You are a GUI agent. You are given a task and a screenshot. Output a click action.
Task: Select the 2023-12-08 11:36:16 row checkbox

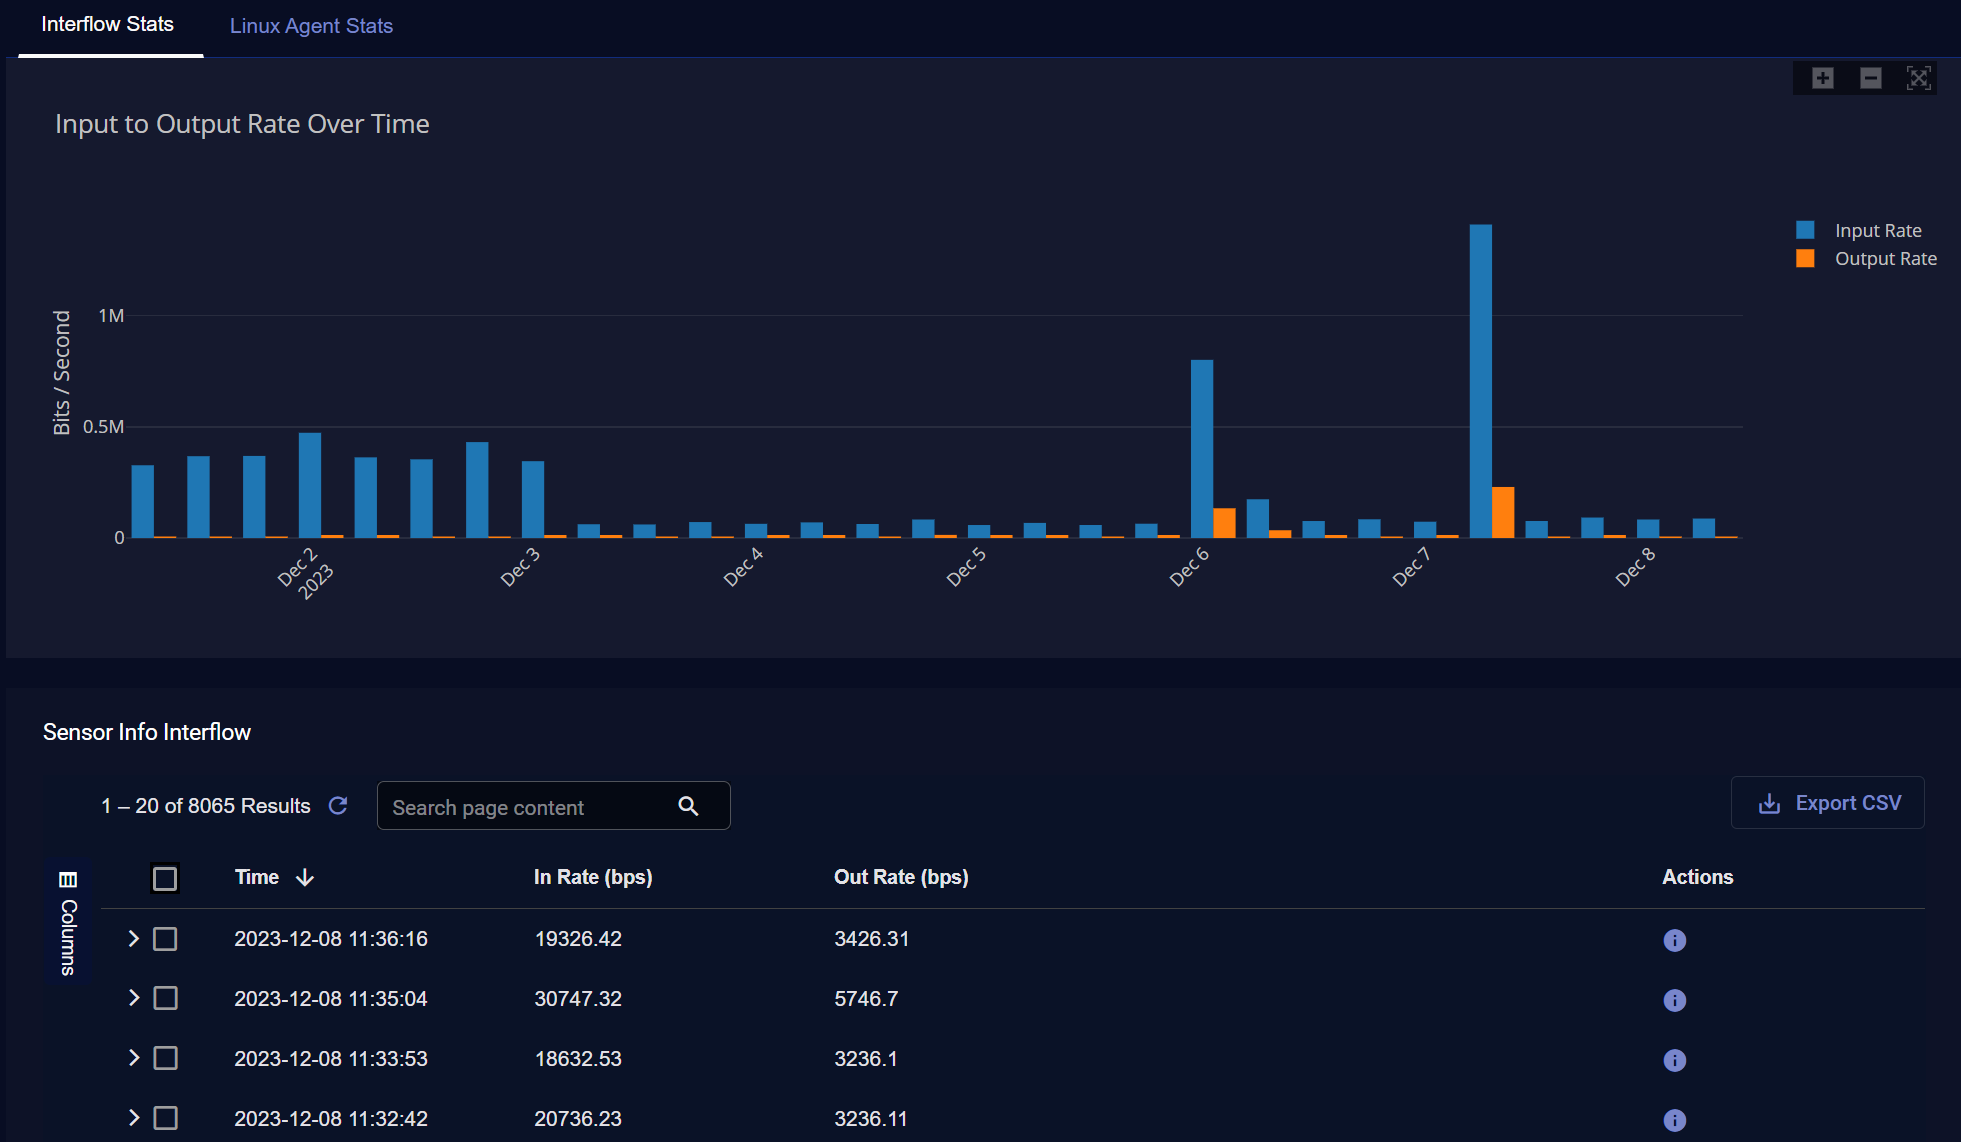pos(165,939)
